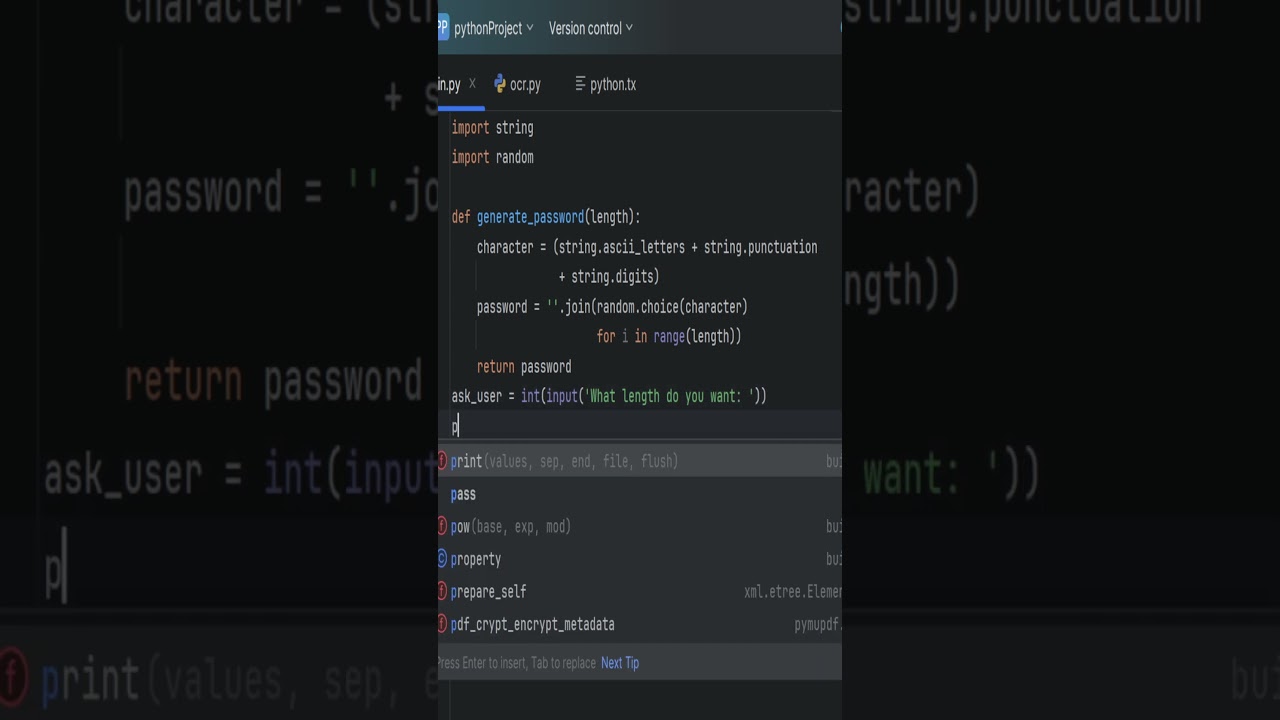
Task: Select the pass completion suggestion
Action: [640, 494]
